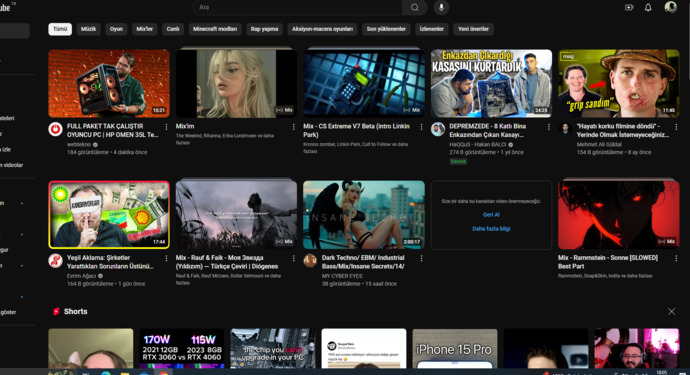Select the Aksiyon-macera oyunları chip
This screenshot has height=375, width=690.
click(x=323, y=29)
